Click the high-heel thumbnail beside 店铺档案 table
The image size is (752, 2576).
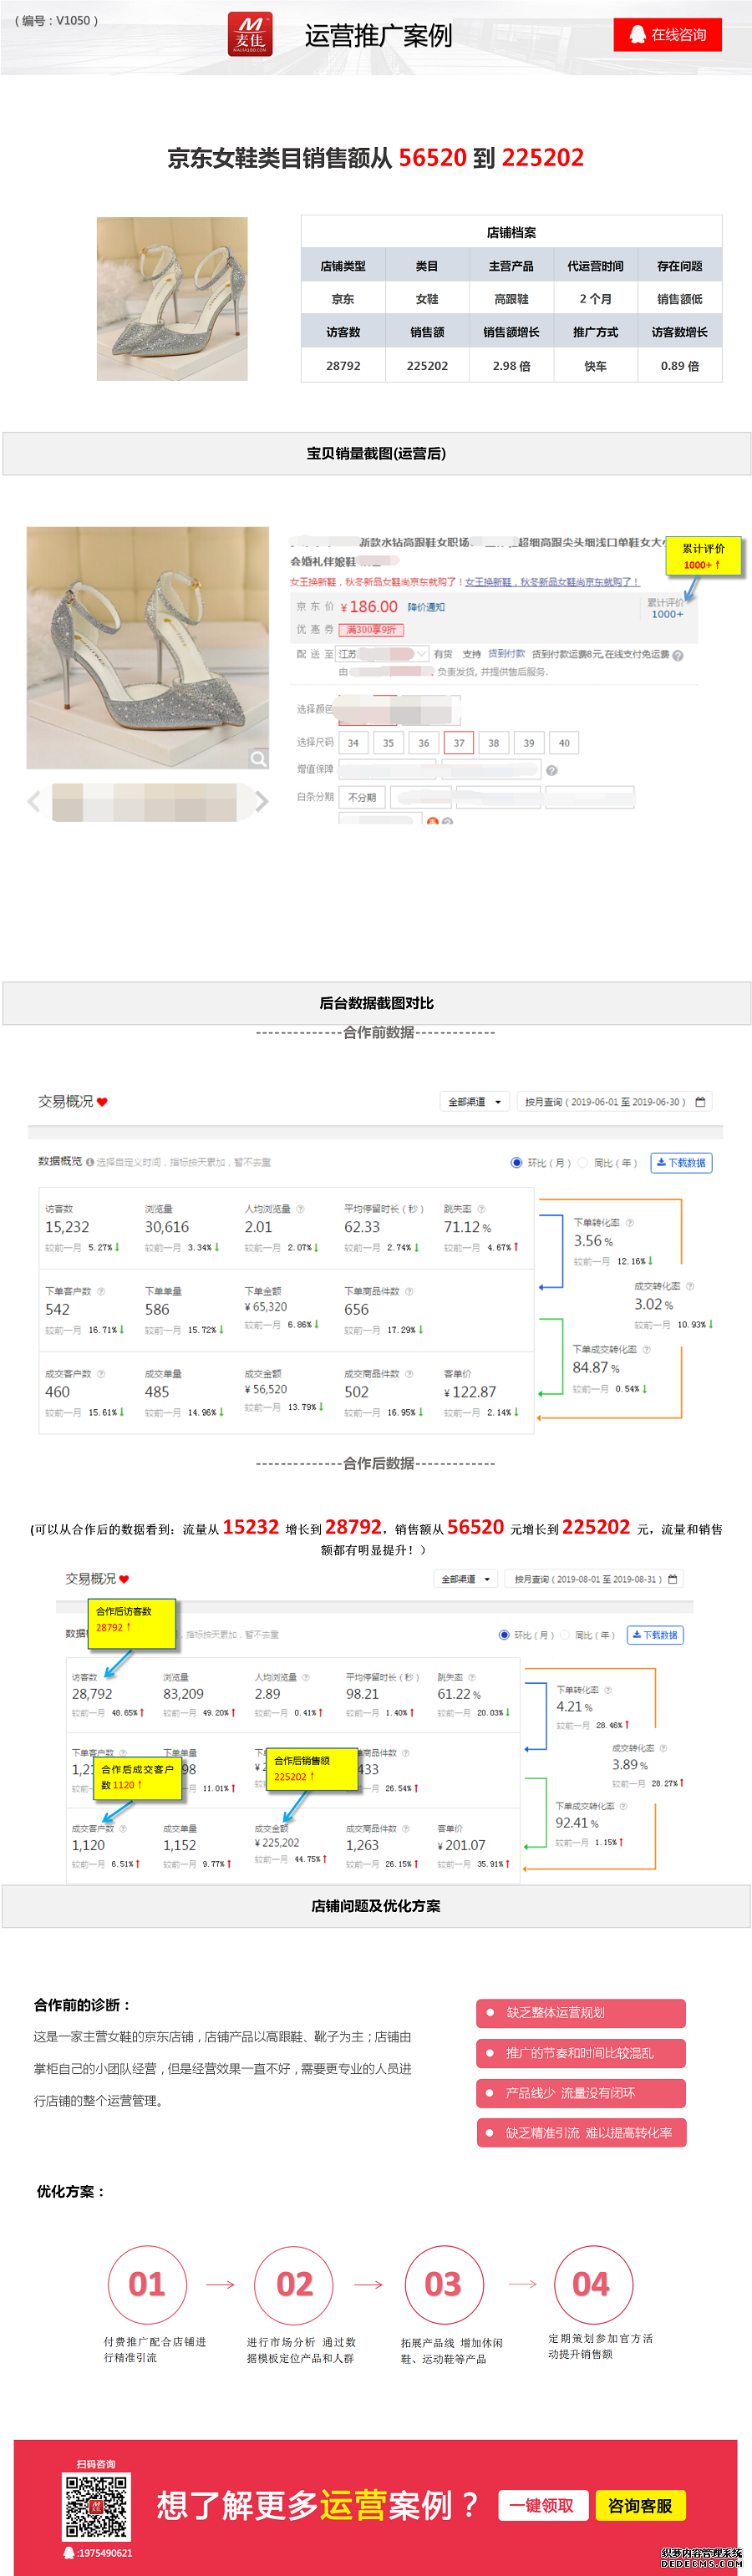(x=172, y=298)
